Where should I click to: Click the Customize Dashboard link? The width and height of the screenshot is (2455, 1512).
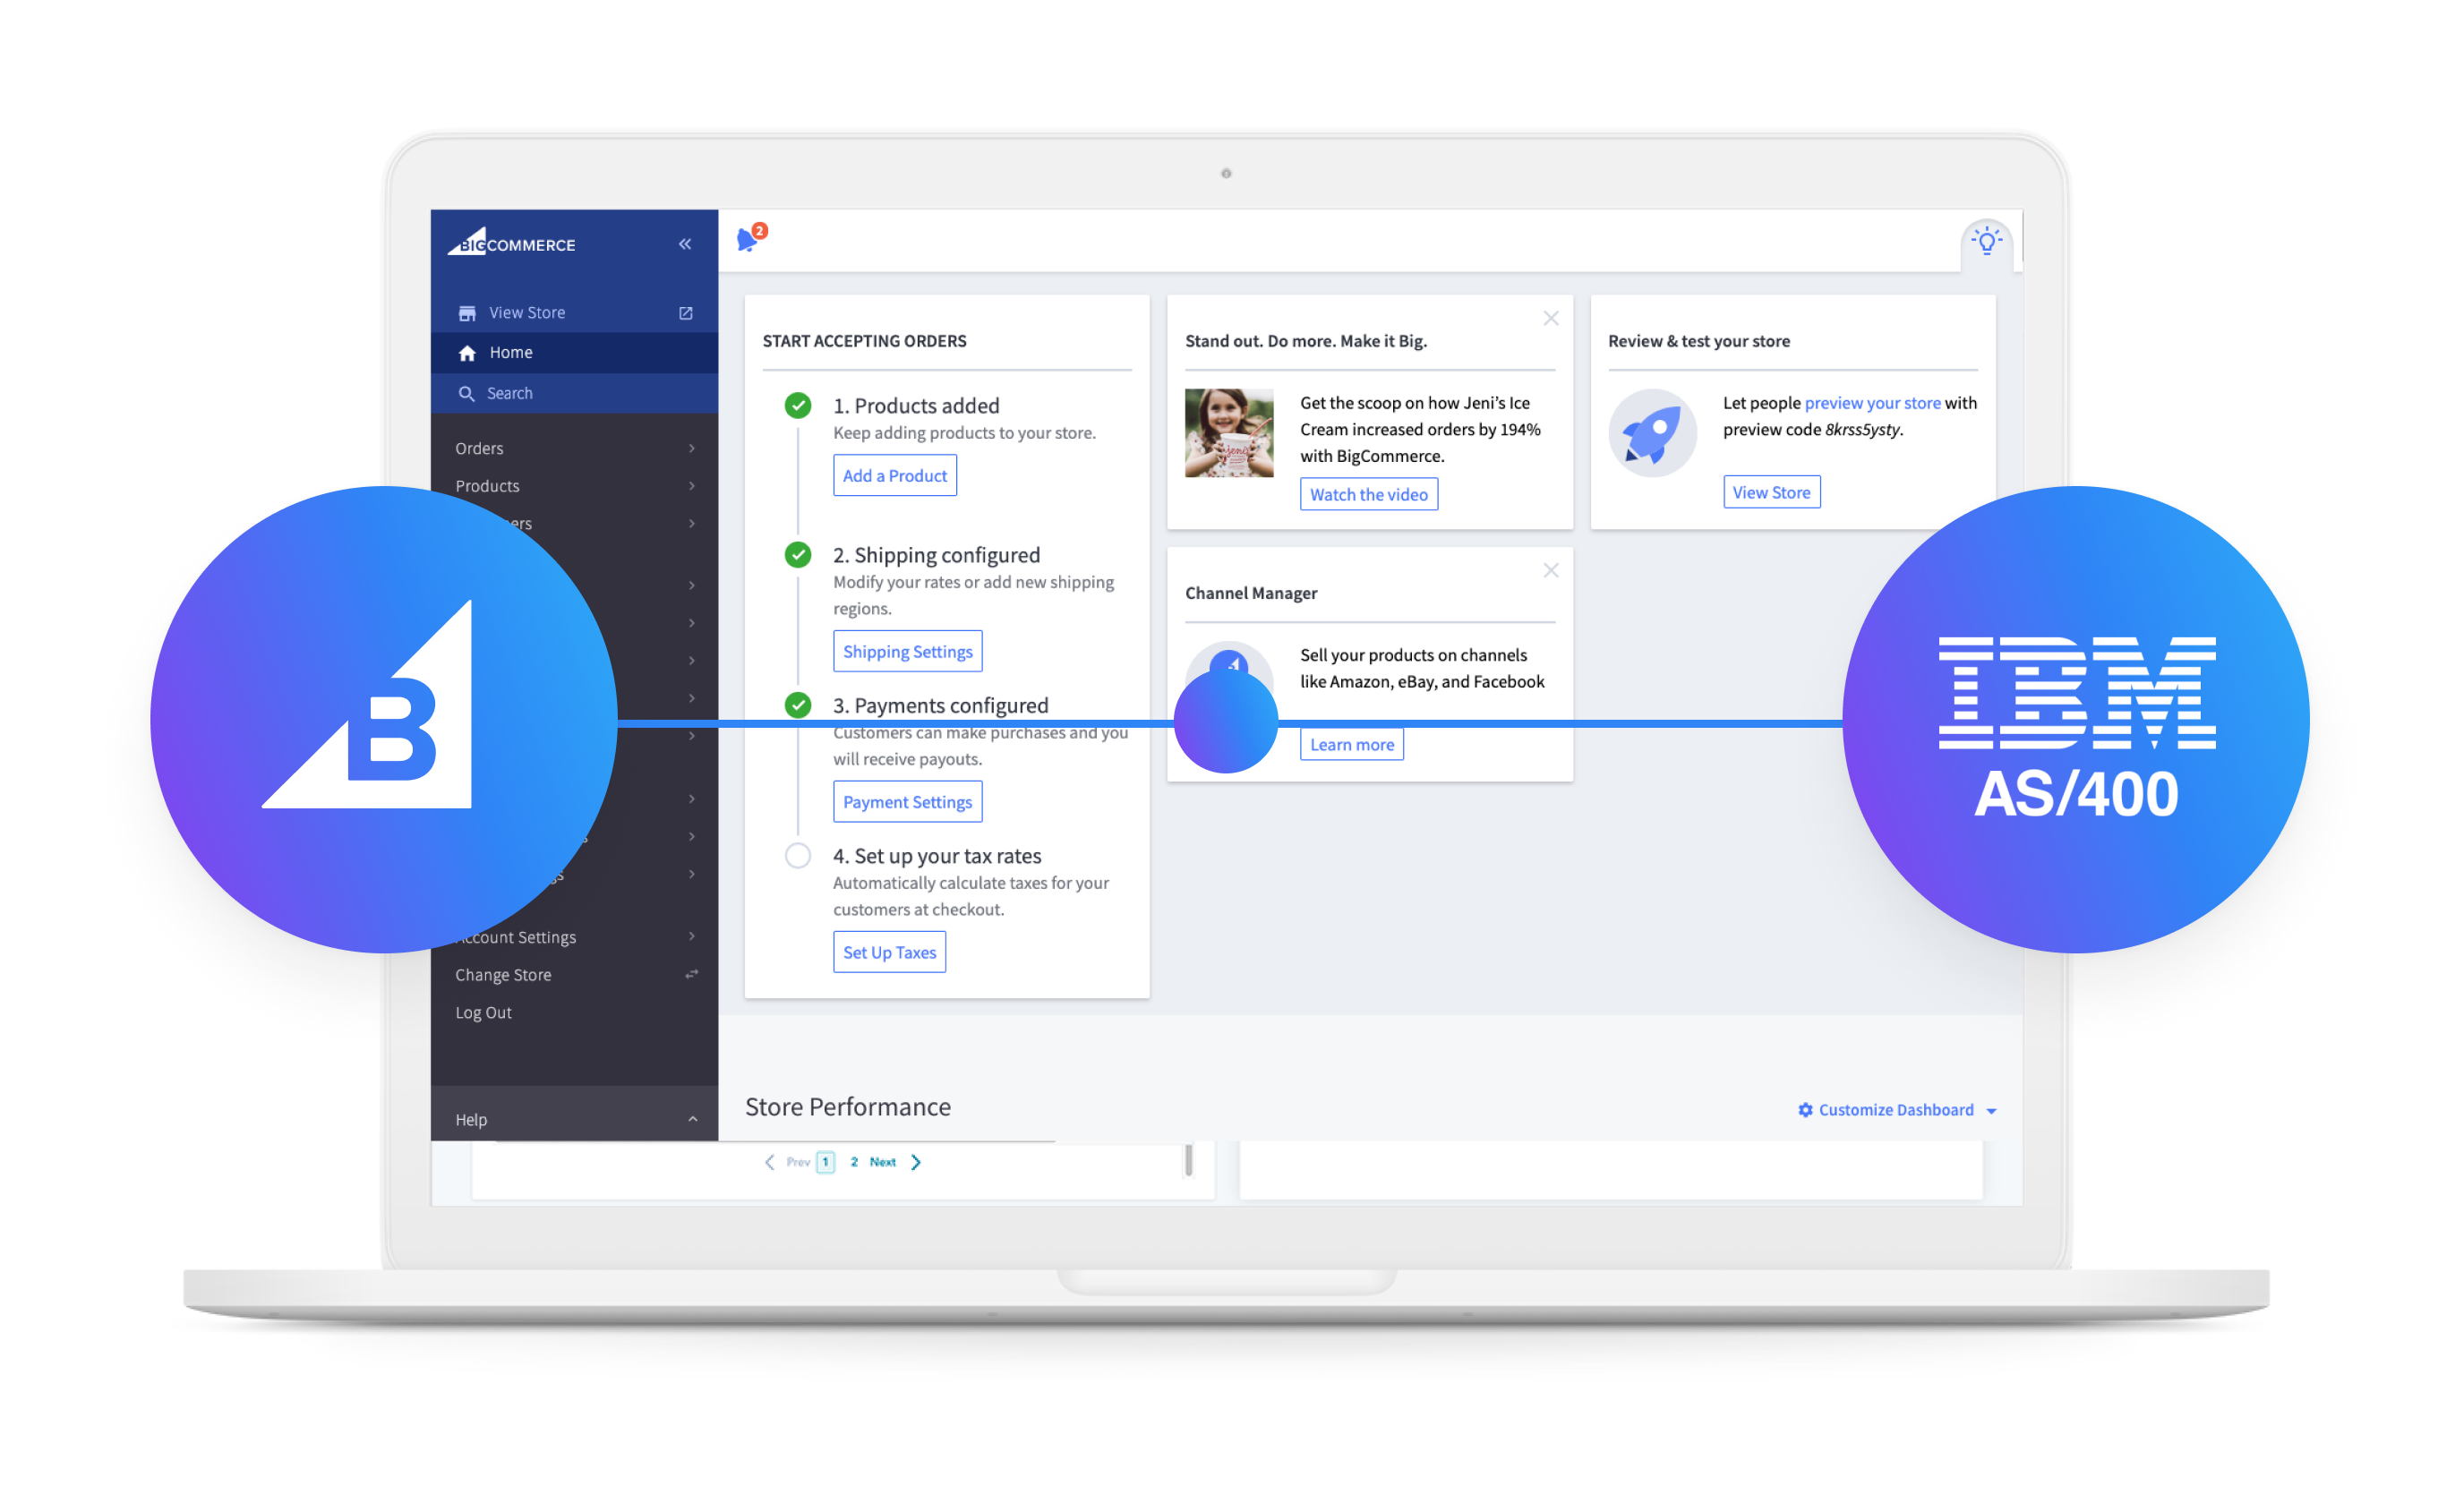pos(1895,1110)
